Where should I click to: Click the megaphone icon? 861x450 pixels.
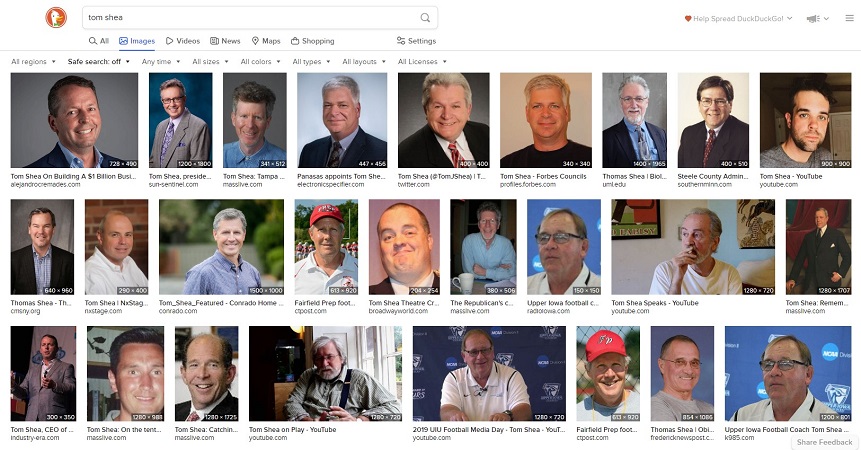813,19
